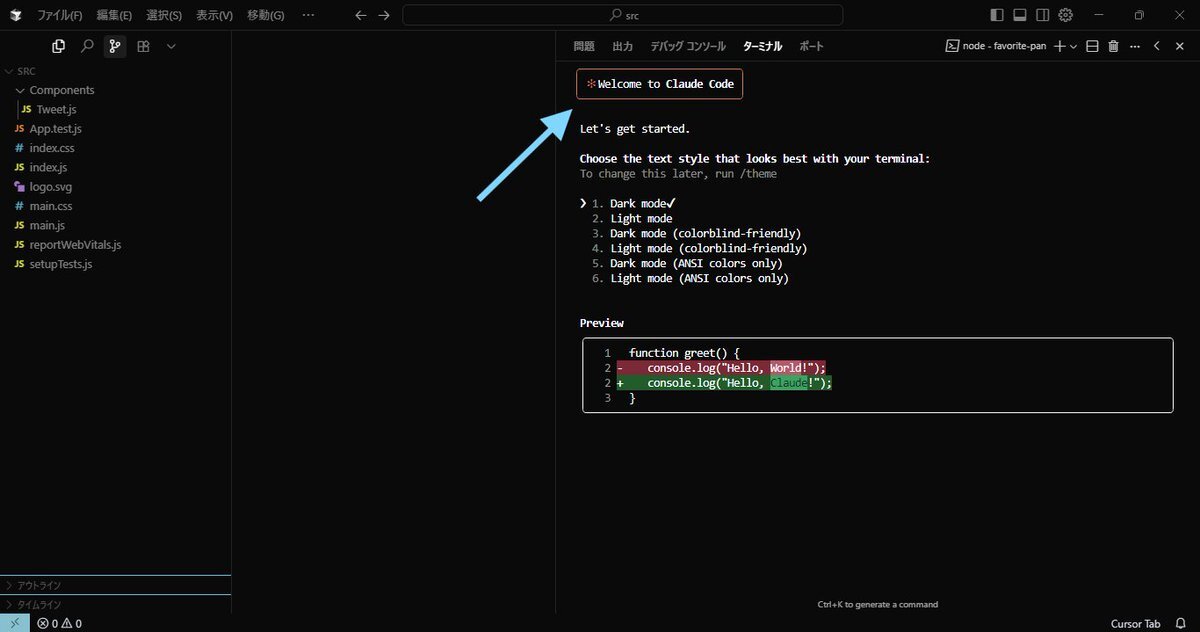The image size is (1200, 632).
Task: Open the App.test.js file
Action: tap(115, 129)
